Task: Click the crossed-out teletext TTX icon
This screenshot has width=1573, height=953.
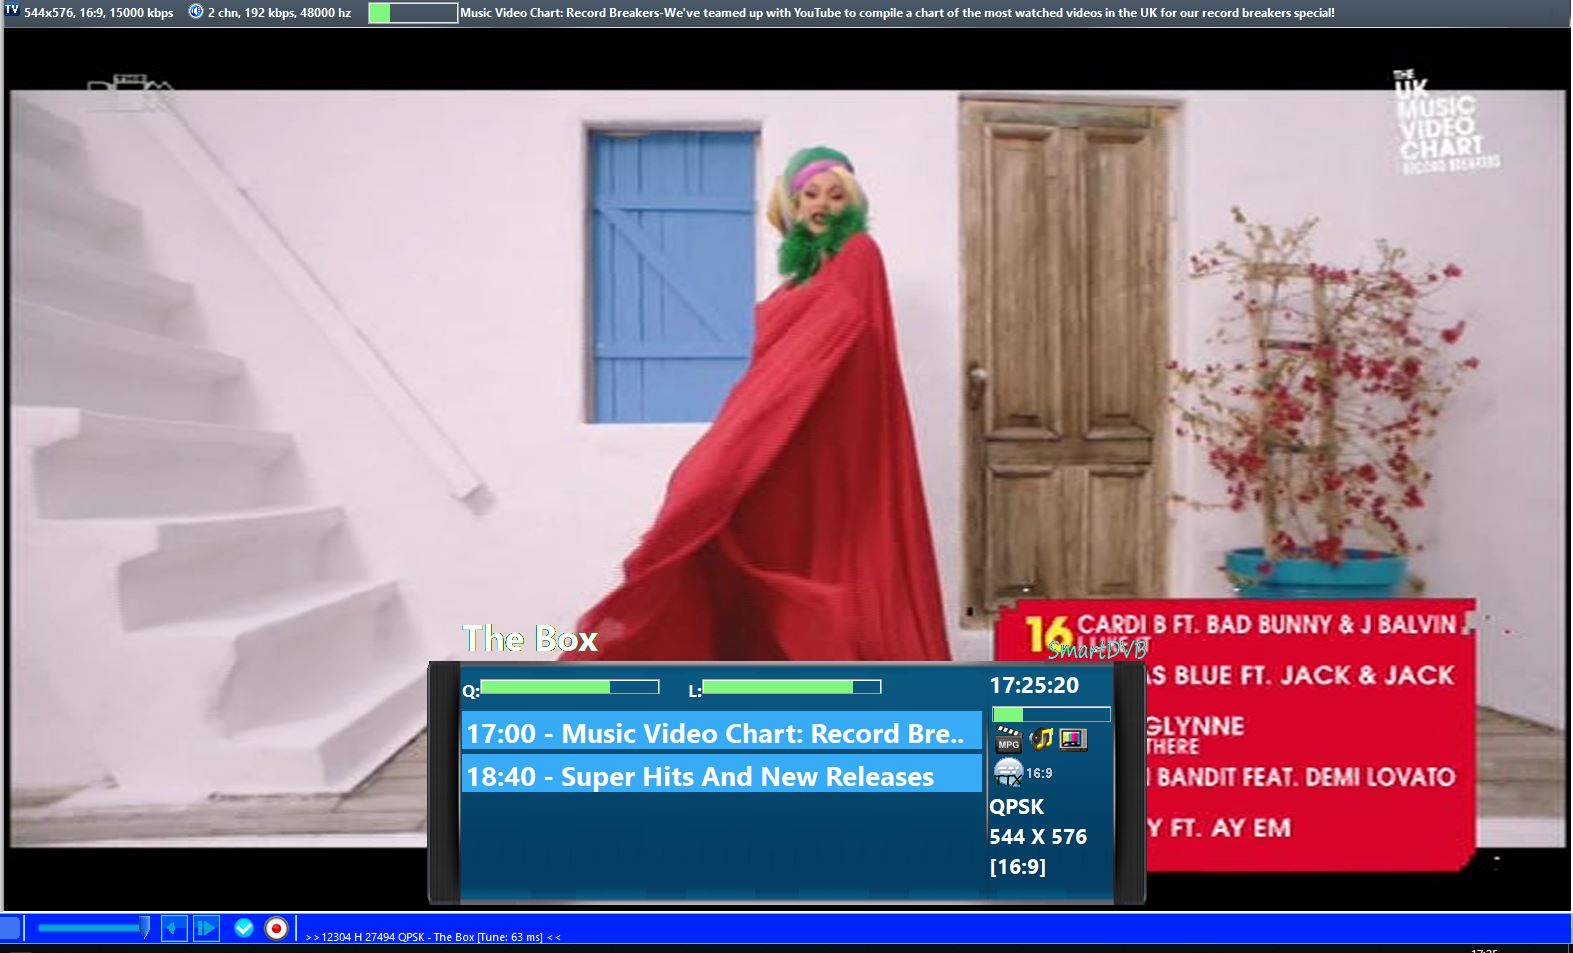Action: coord(1008,772)
